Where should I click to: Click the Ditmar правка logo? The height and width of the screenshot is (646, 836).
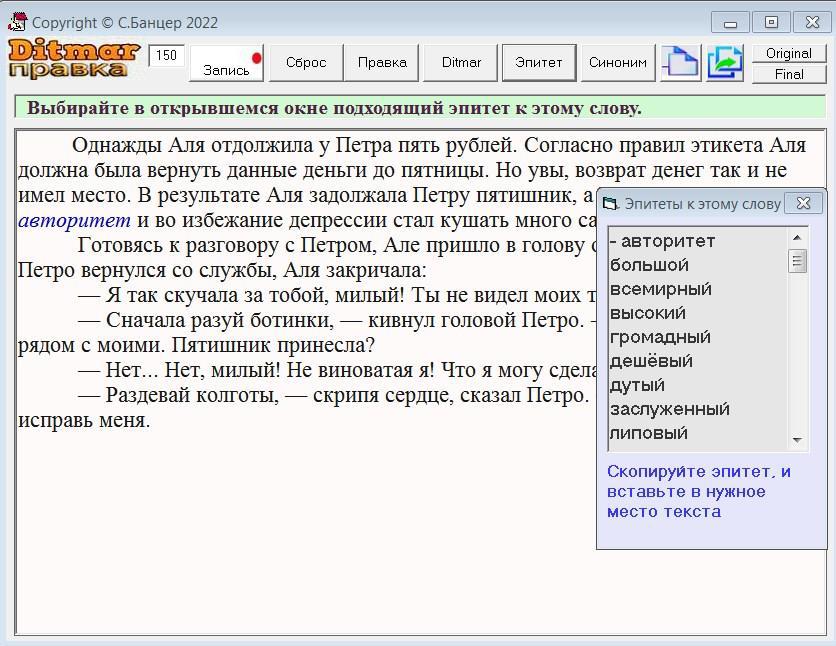(70, 59)
